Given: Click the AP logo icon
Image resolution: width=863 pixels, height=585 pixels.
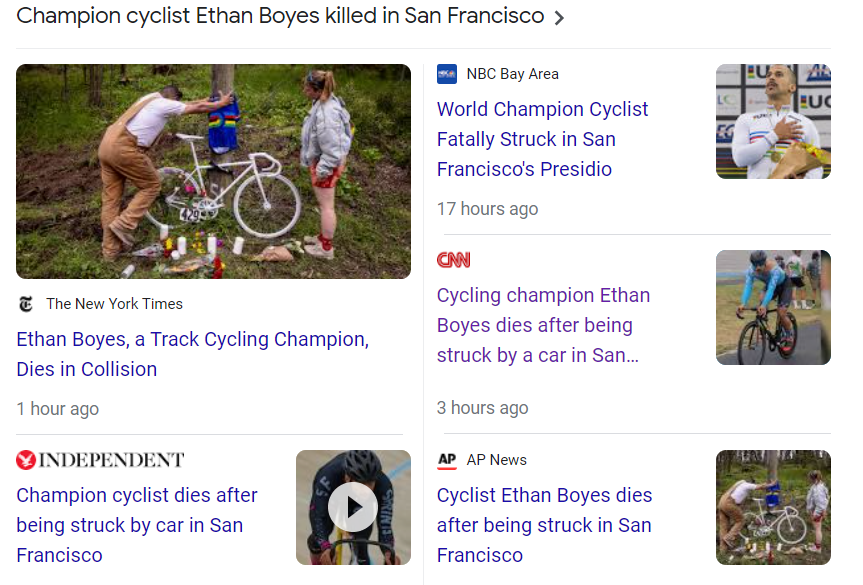Looking at the screenshot, I should tap(447, 460).
